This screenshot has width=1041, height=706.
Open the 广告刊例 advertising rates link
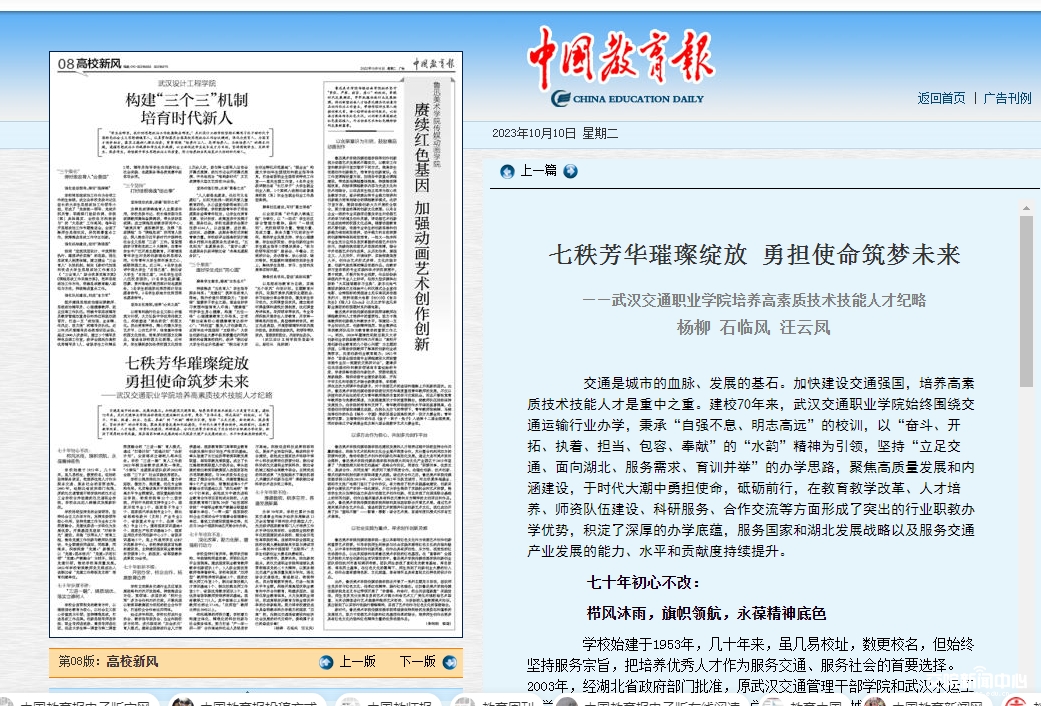pos(1007,98)
